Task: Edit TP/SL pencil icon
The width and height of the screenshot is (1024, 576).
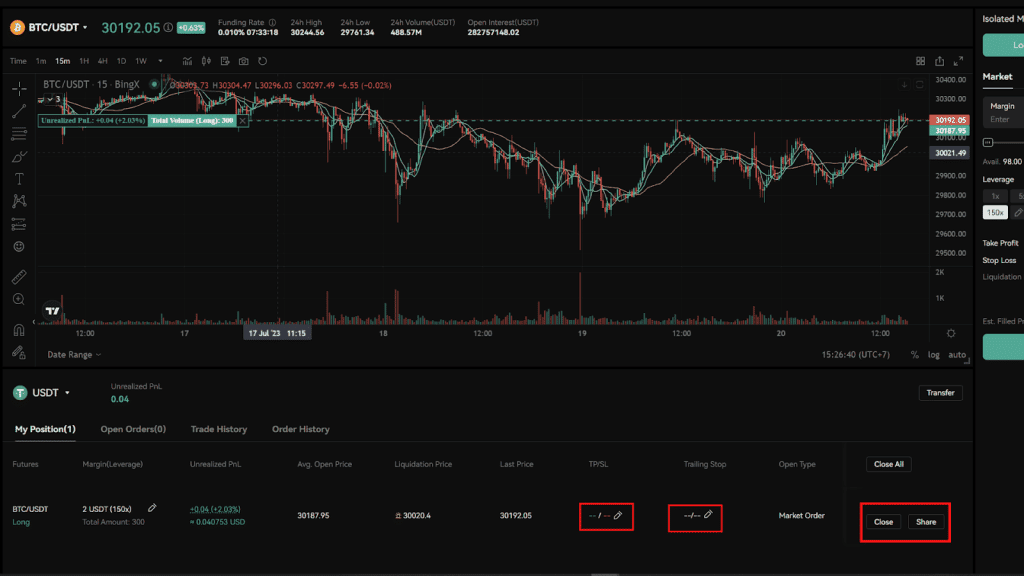Action: coord(618,516)
